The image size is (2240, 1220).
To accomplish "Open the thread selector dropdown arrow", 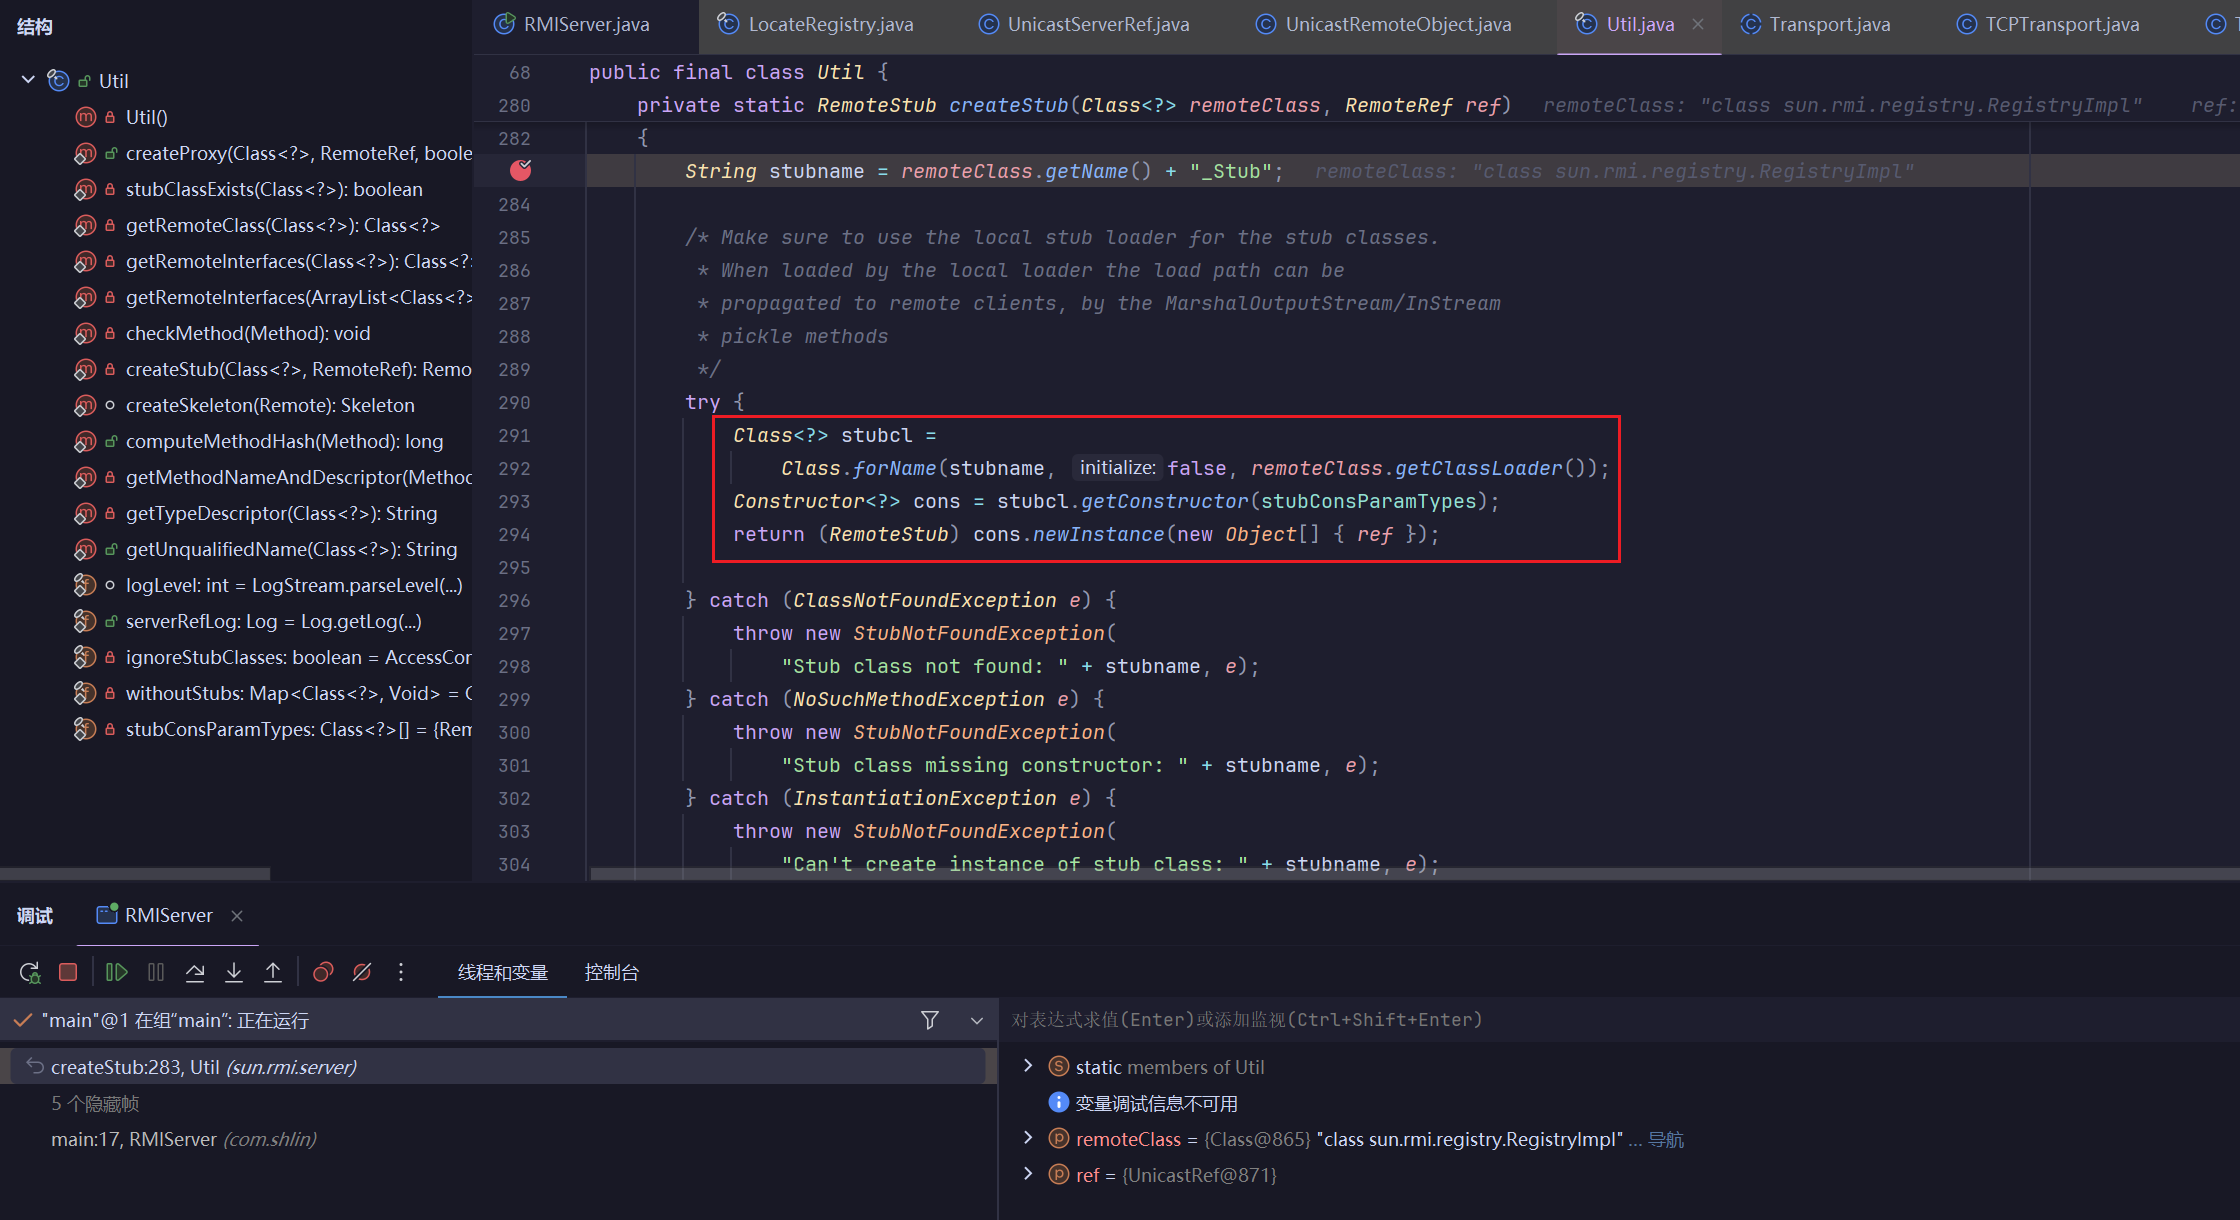I will pyautogui.click(x=977, y=1020).
